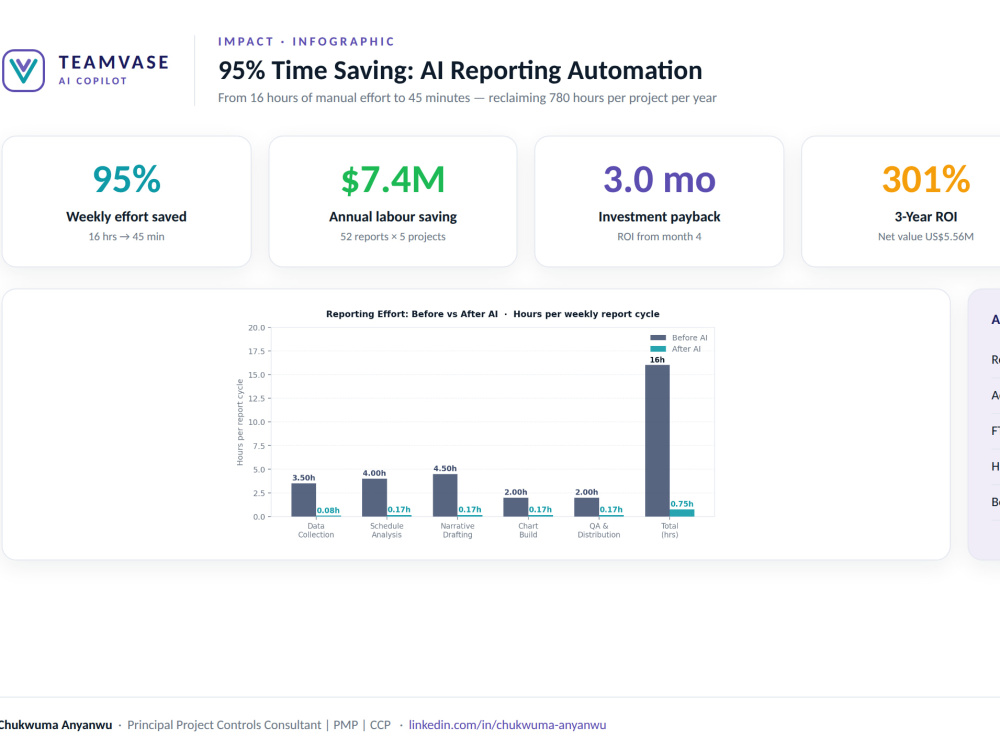The height and width of the screenshot is (750, 1000).
Task: Click the 16 hrs → 45 min caption
Action: pyautogui.click(x=126, y=237)
